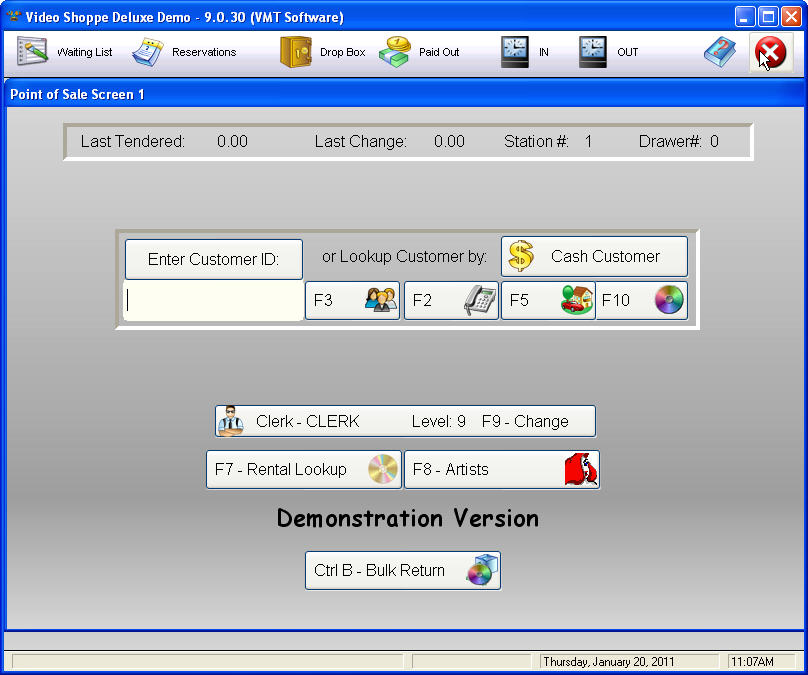Lookup customer by name with F3
The height and width of the screenshot is (675, 808).
[352, 300]
